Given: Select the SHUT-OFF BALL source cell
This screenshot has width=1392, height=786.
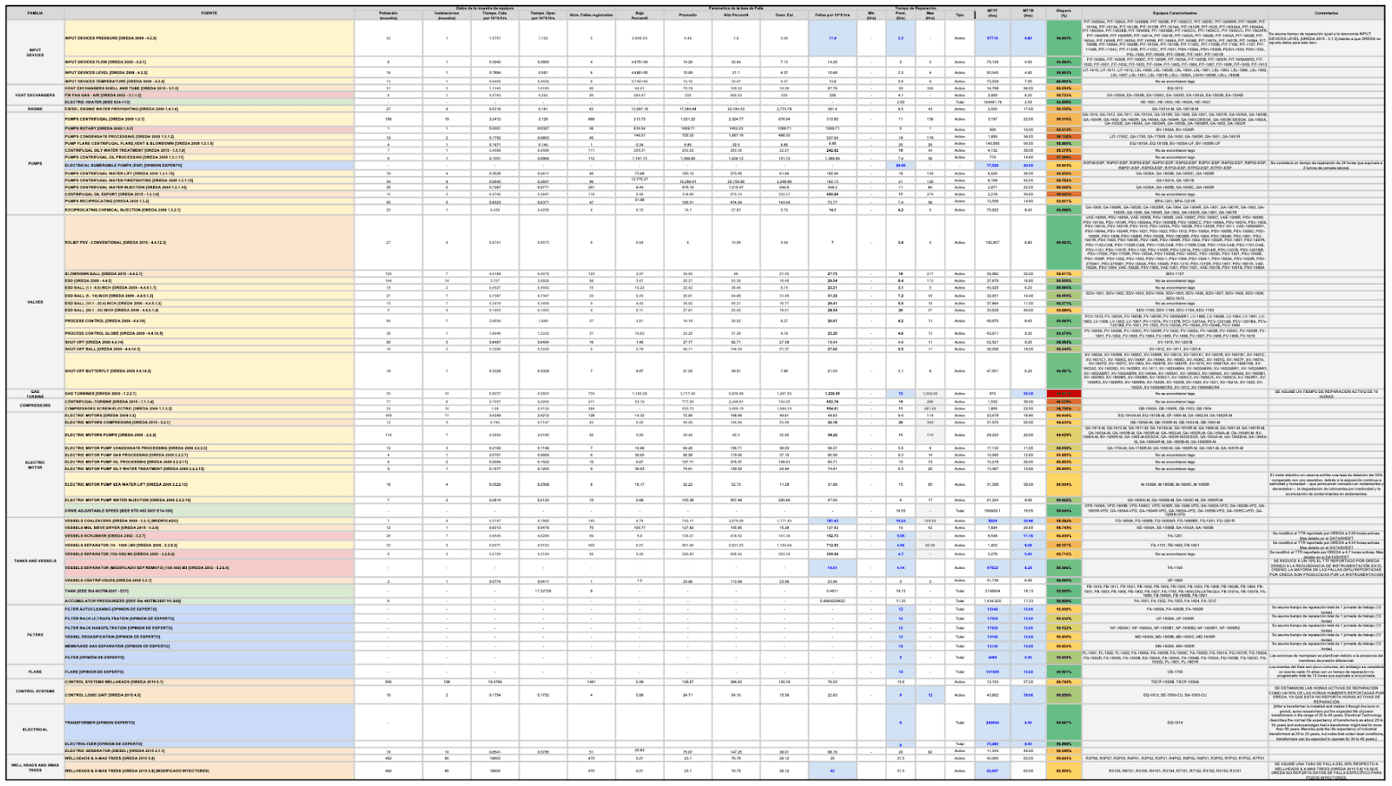Looking at the screenshot, I should tap(209, 349).
